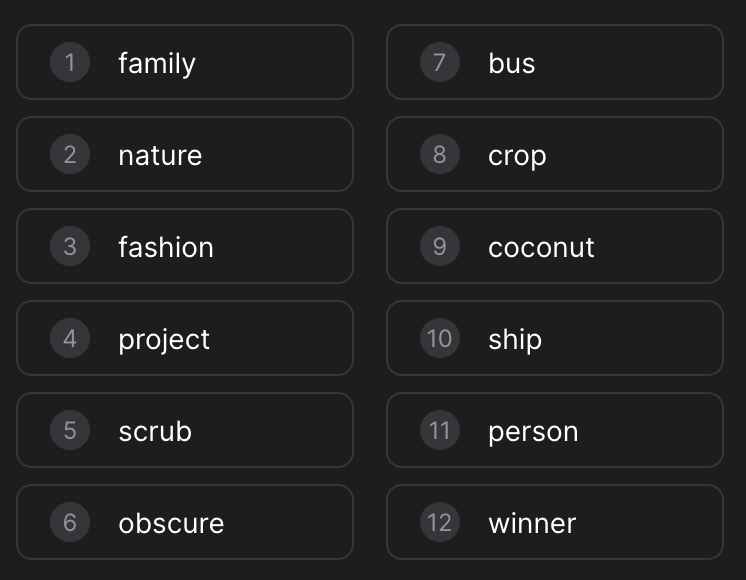This screenshot has height=580, width=746.
Task: Select the number 5 circle badge
Action: pos(70,430)
